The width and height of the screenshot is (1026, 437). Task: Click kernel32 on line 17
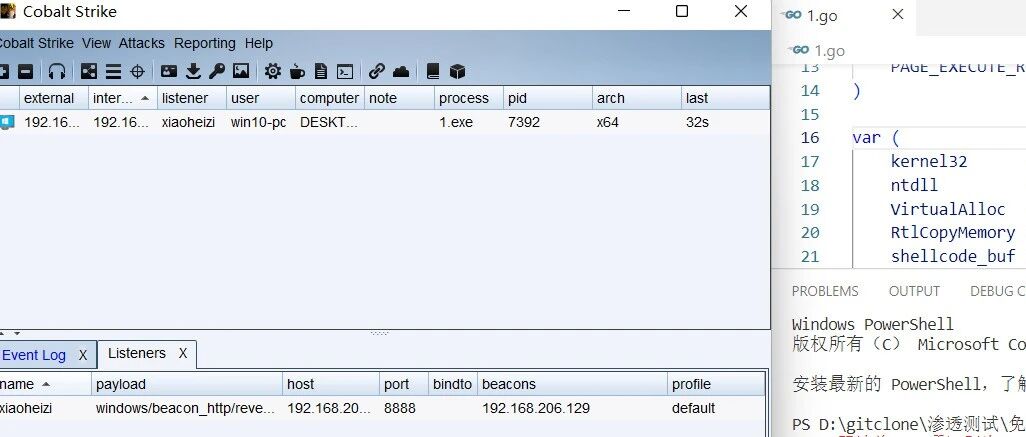[x=929, y=162]
